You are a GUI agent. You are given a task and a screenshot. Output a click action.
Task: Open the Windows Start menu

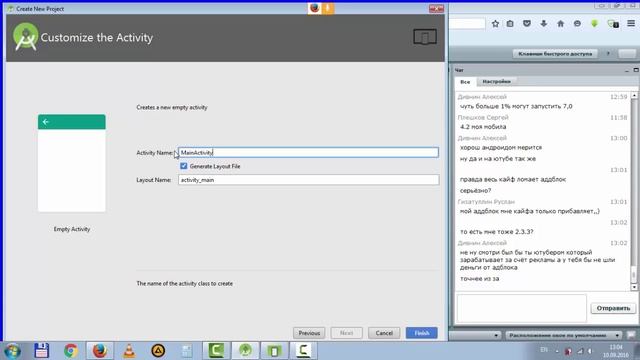(x=12, y=351)
